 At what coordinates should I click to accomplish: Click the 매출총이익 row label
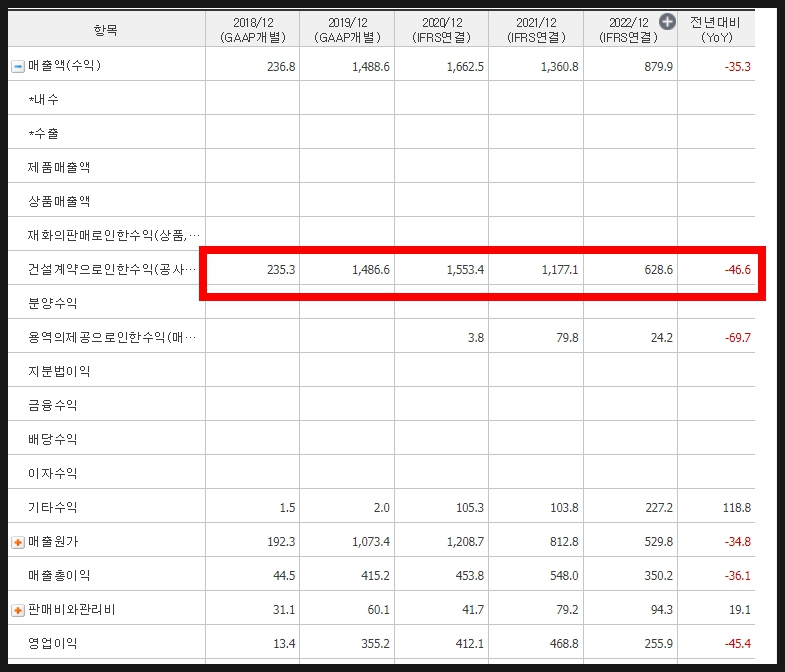point(59,575)
